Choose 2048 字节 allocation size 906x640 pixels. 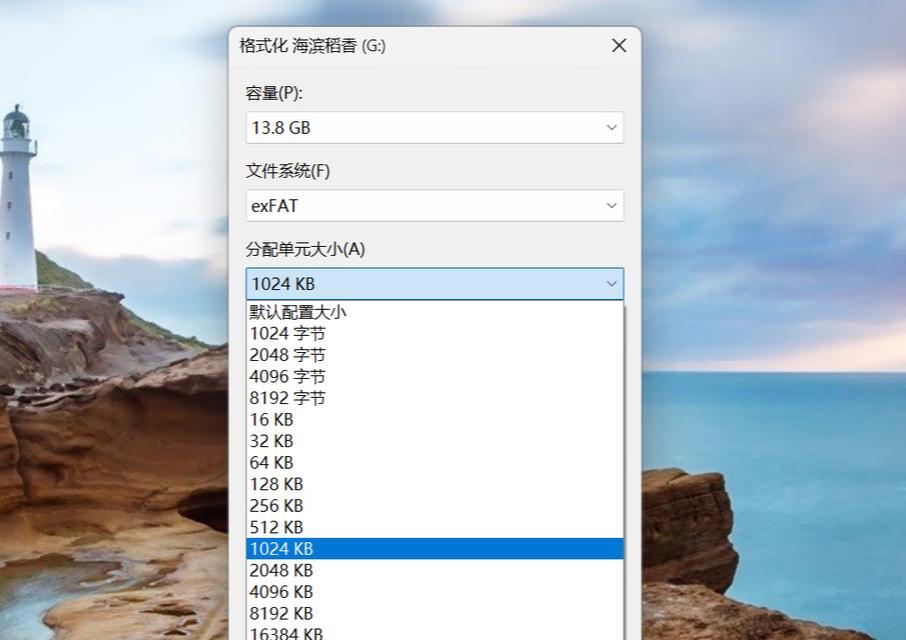pyautogui.click(x=435, y=355)
